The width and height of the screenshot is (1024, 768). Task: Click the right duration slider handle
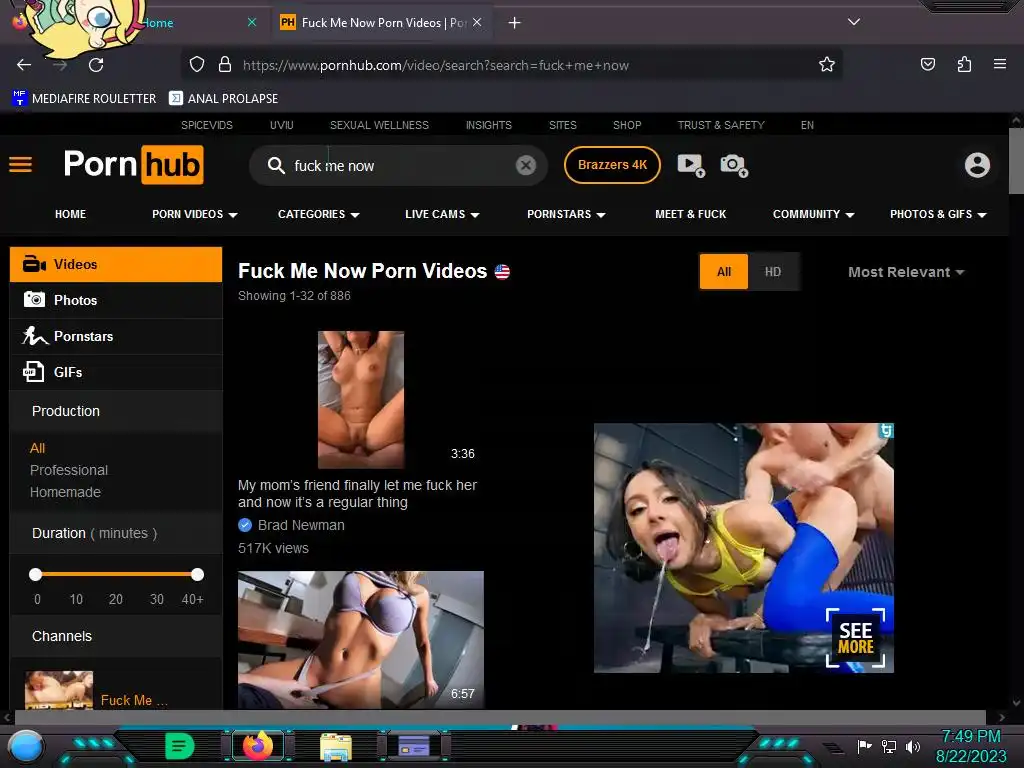tap(197, 574)
